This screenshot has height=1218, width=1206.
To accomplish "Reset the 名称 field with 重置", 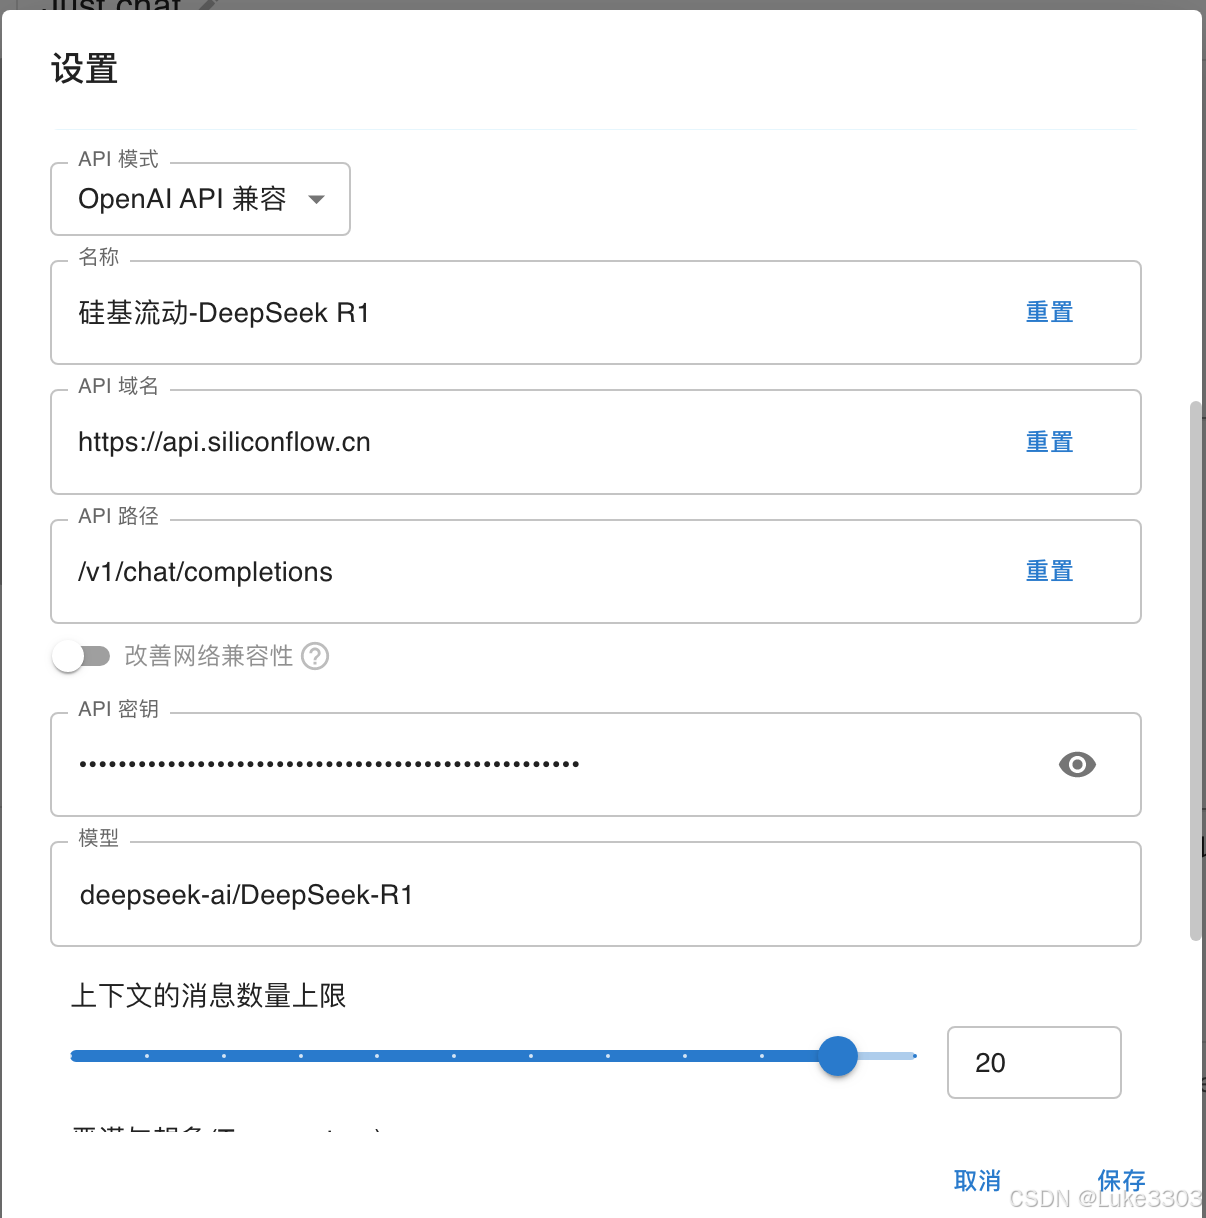I will pyautogui.click(x=1049, y=313).
